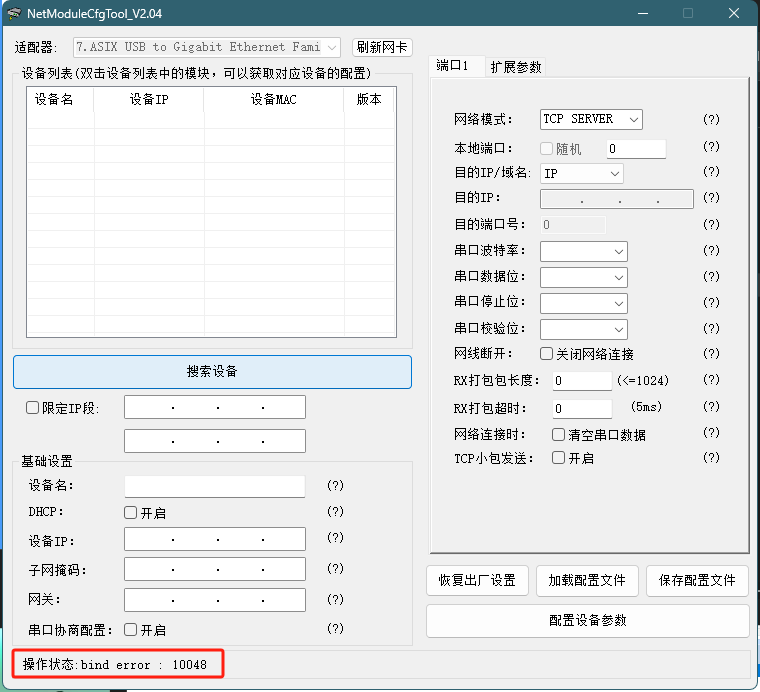The height and width of the screenshot is (692, 760).
Task: Click 保存配置文件 button
Action: (697, 580)
